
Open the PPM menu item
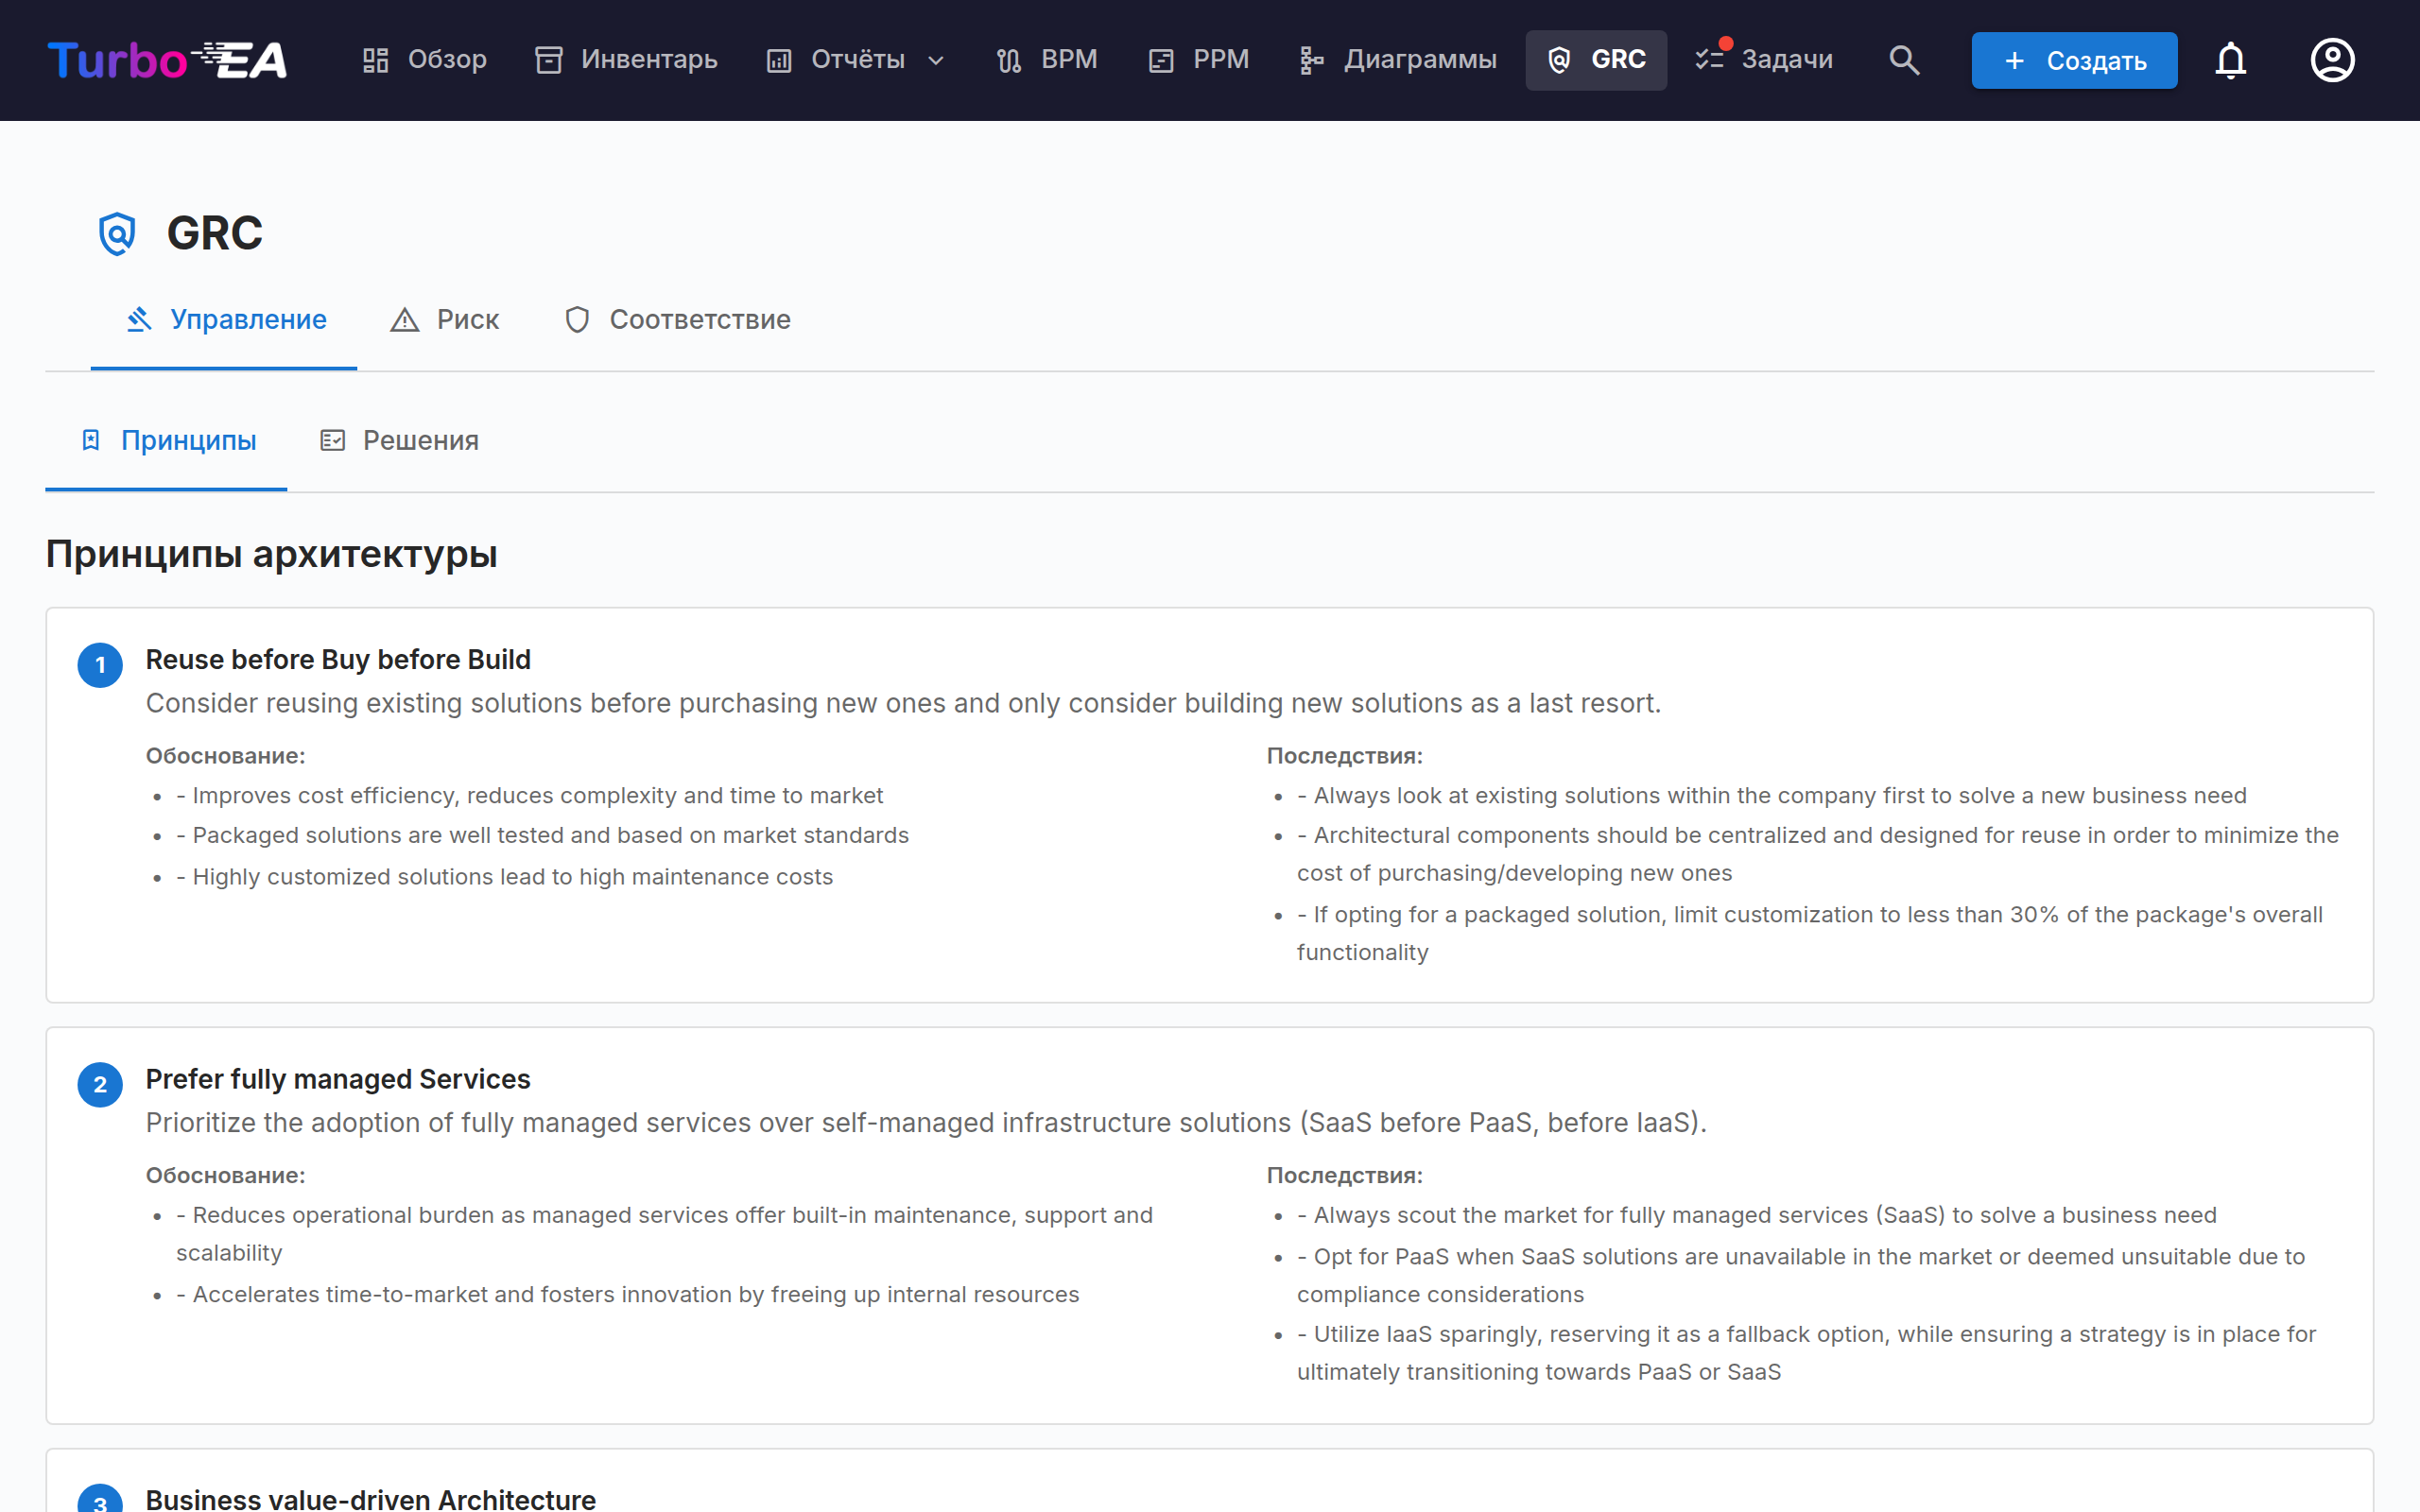pos(1198,60)
